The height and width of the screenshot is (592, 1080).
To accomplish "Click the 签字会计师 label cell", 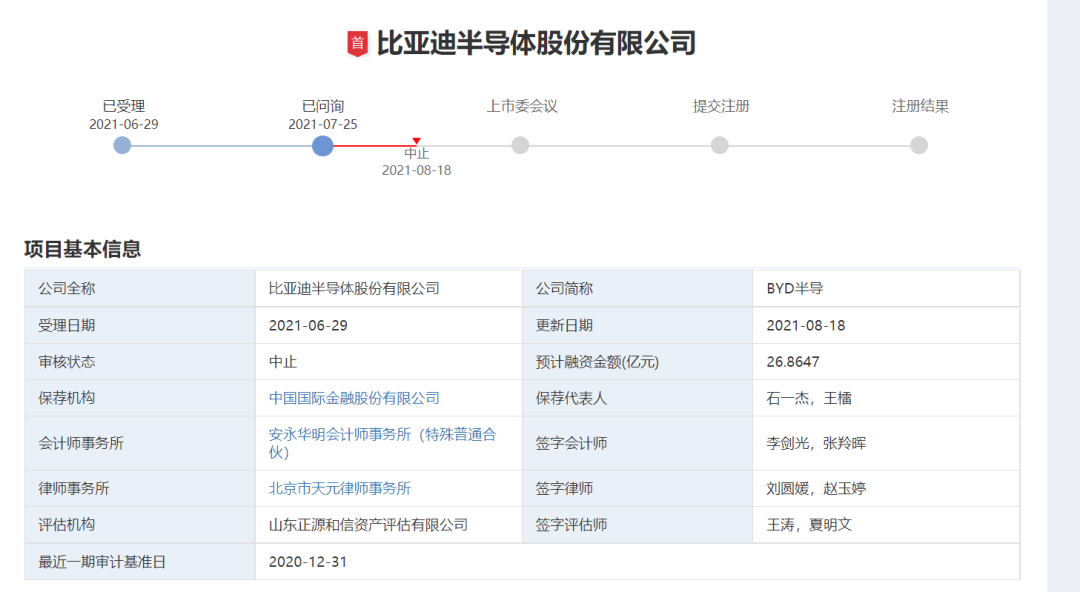I will tap(637, 443).
